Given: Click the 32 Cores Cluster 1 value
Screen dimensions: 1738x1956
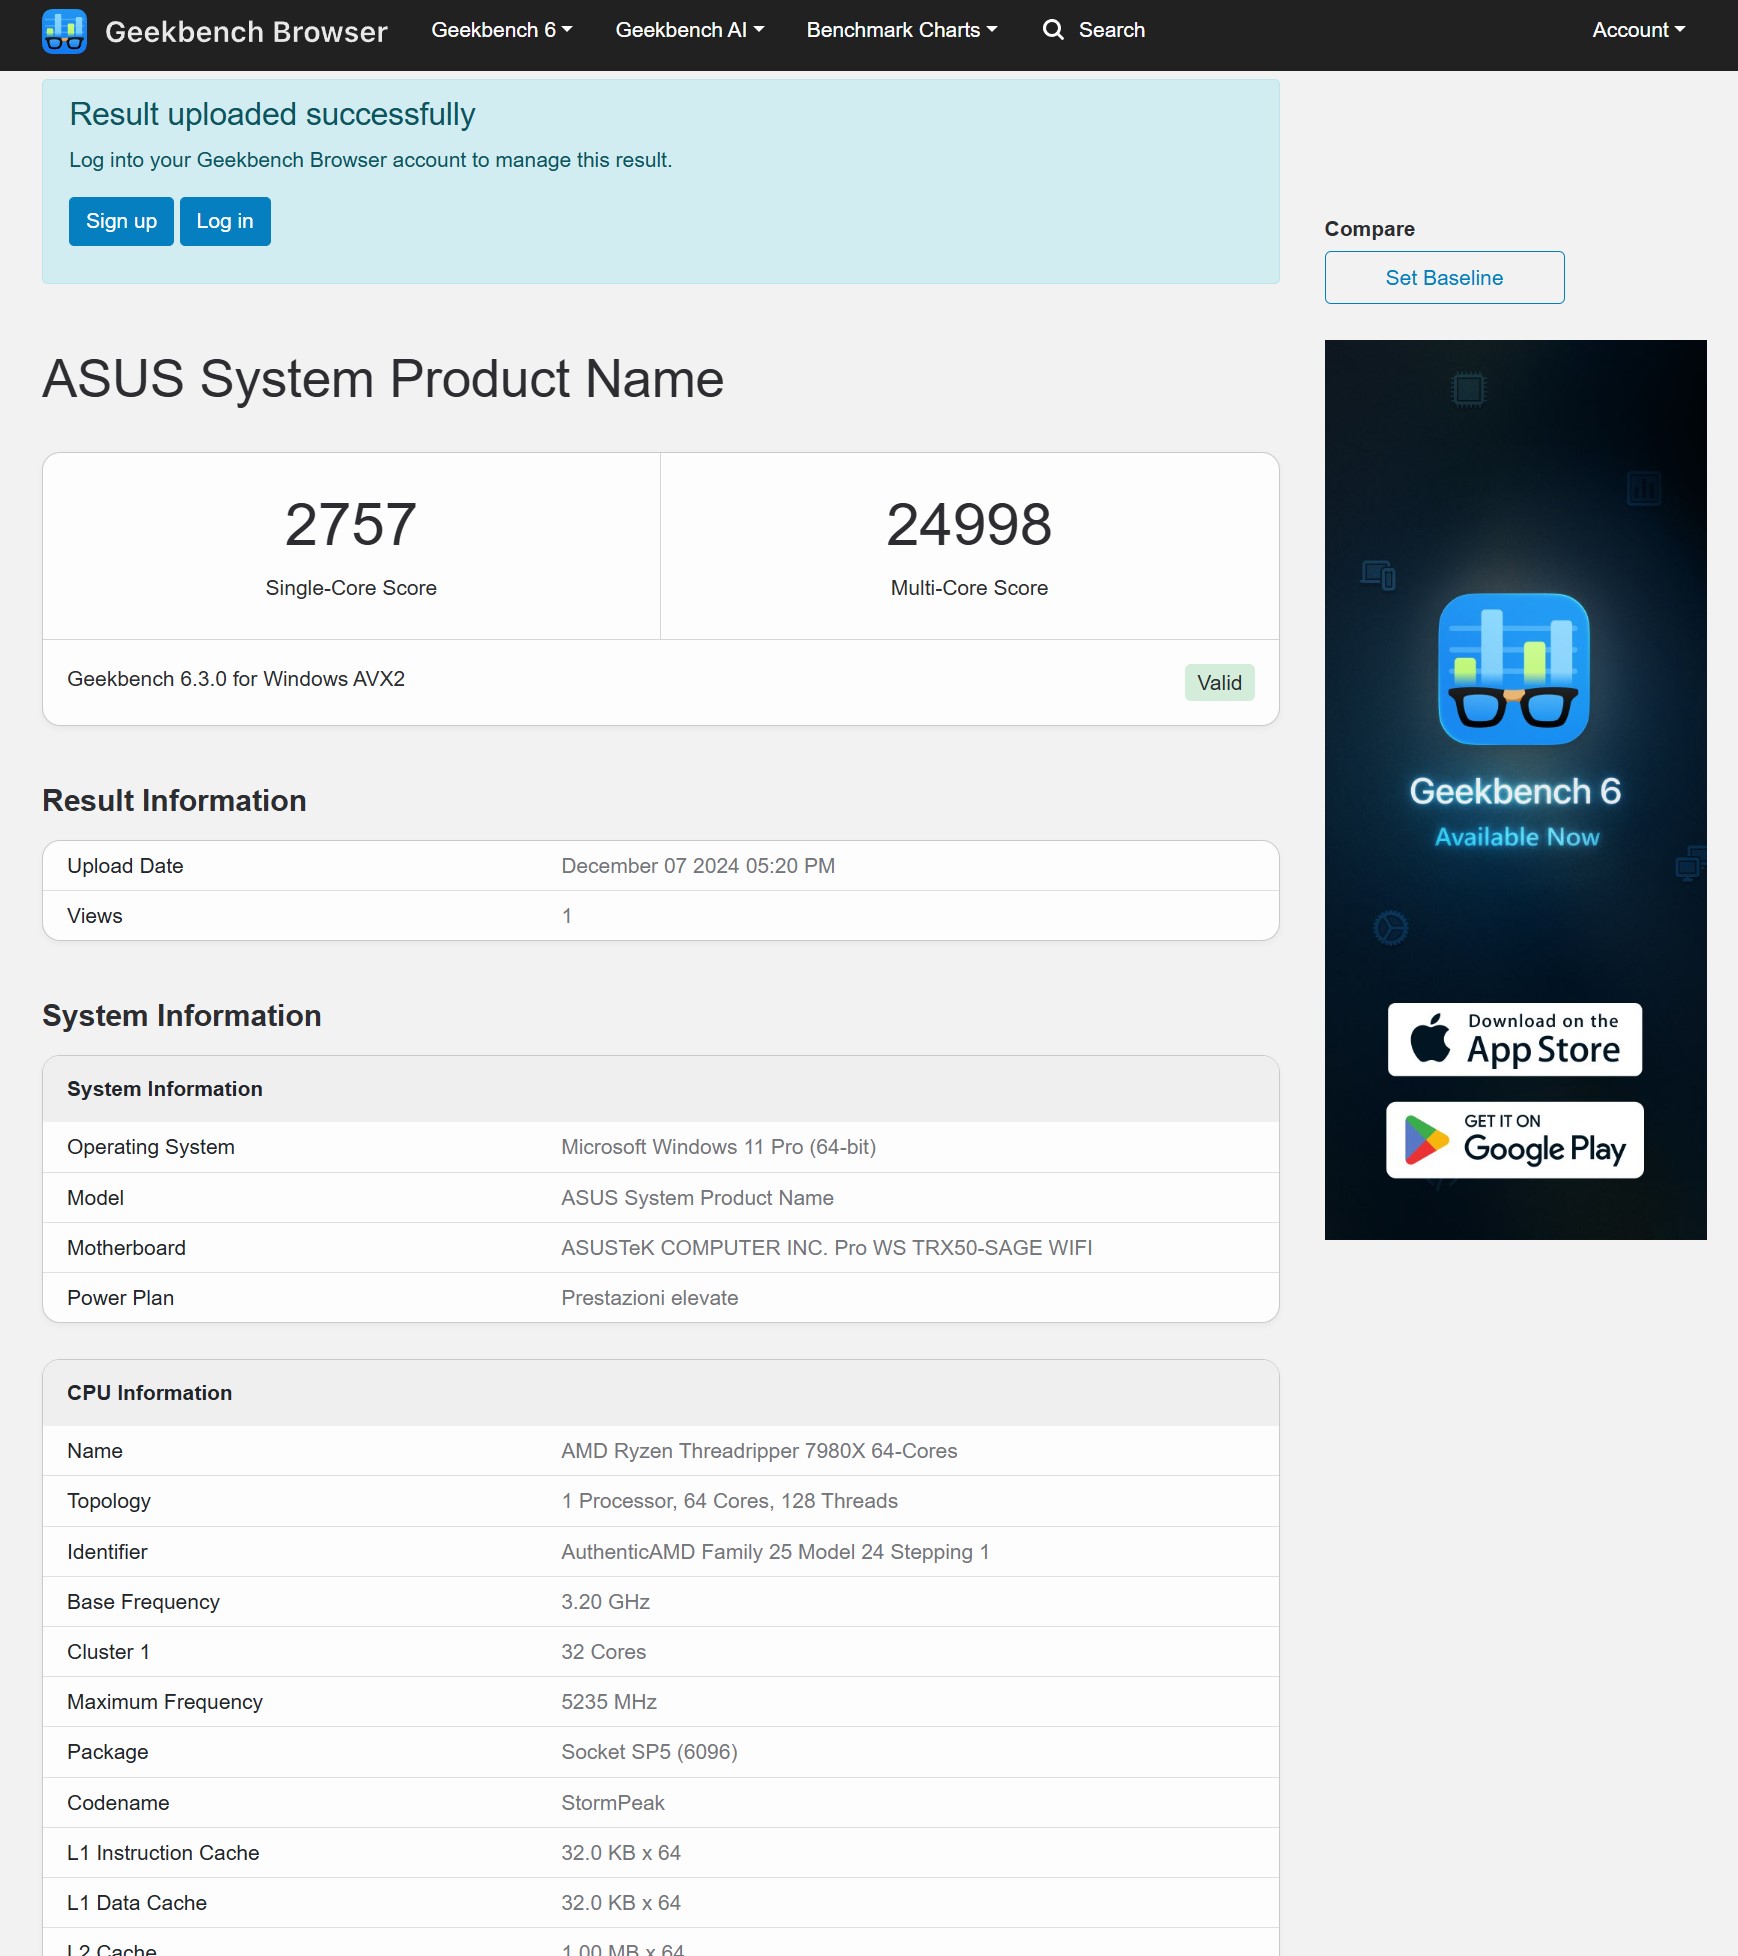Looking at the screenshot, I should pyautogui.click(x=603, y=1652).
